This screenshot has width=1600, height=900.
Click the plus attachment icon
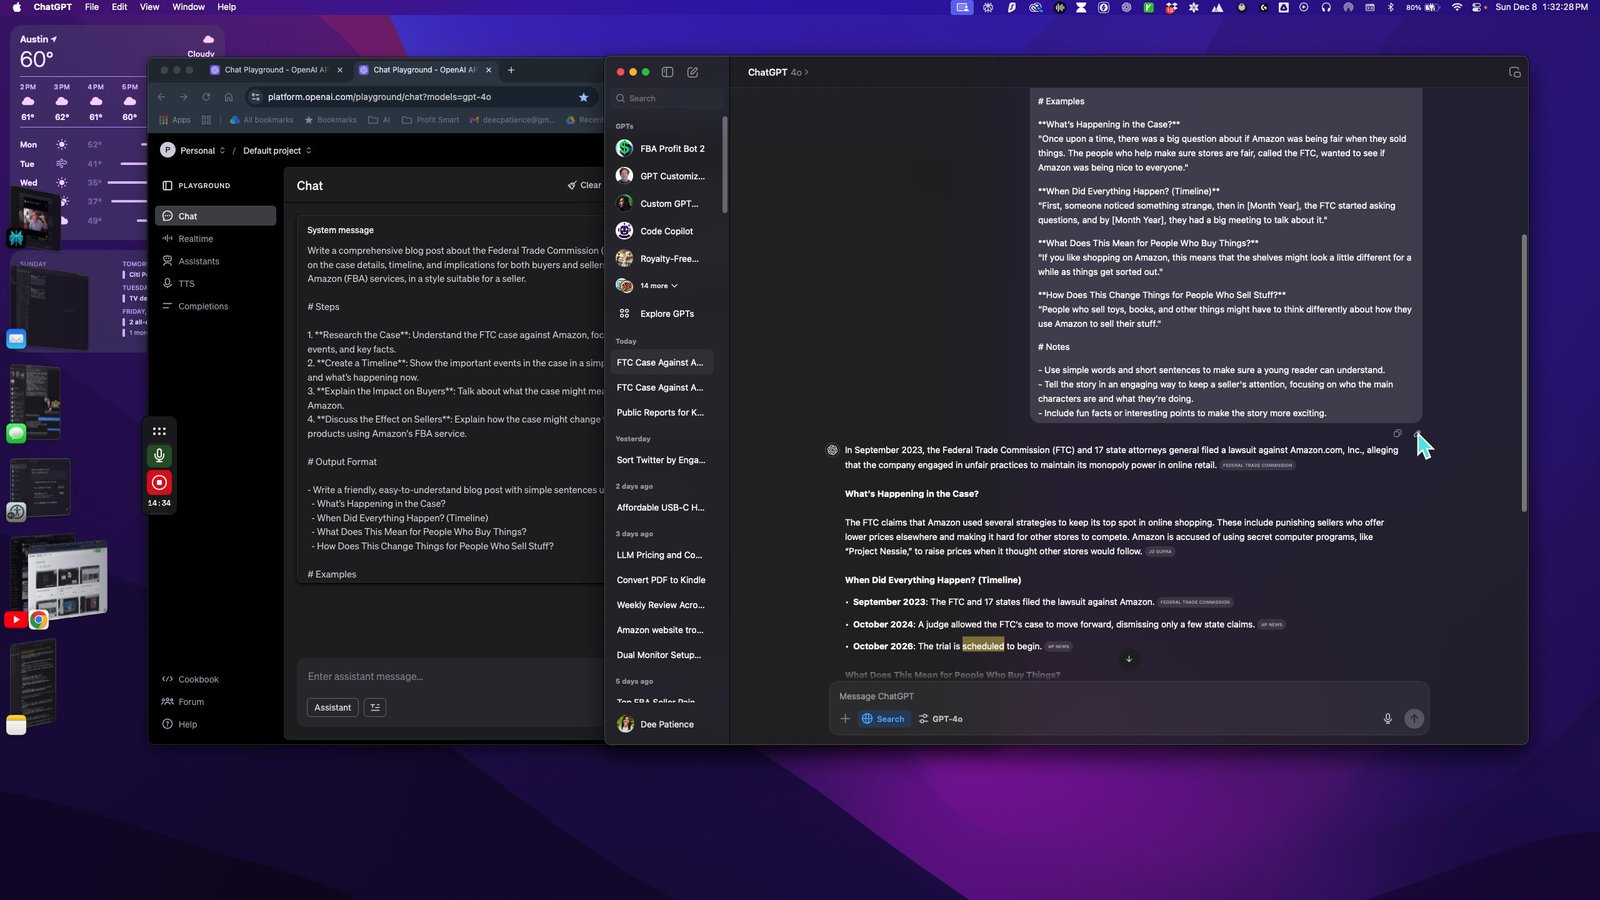point(845,719)
